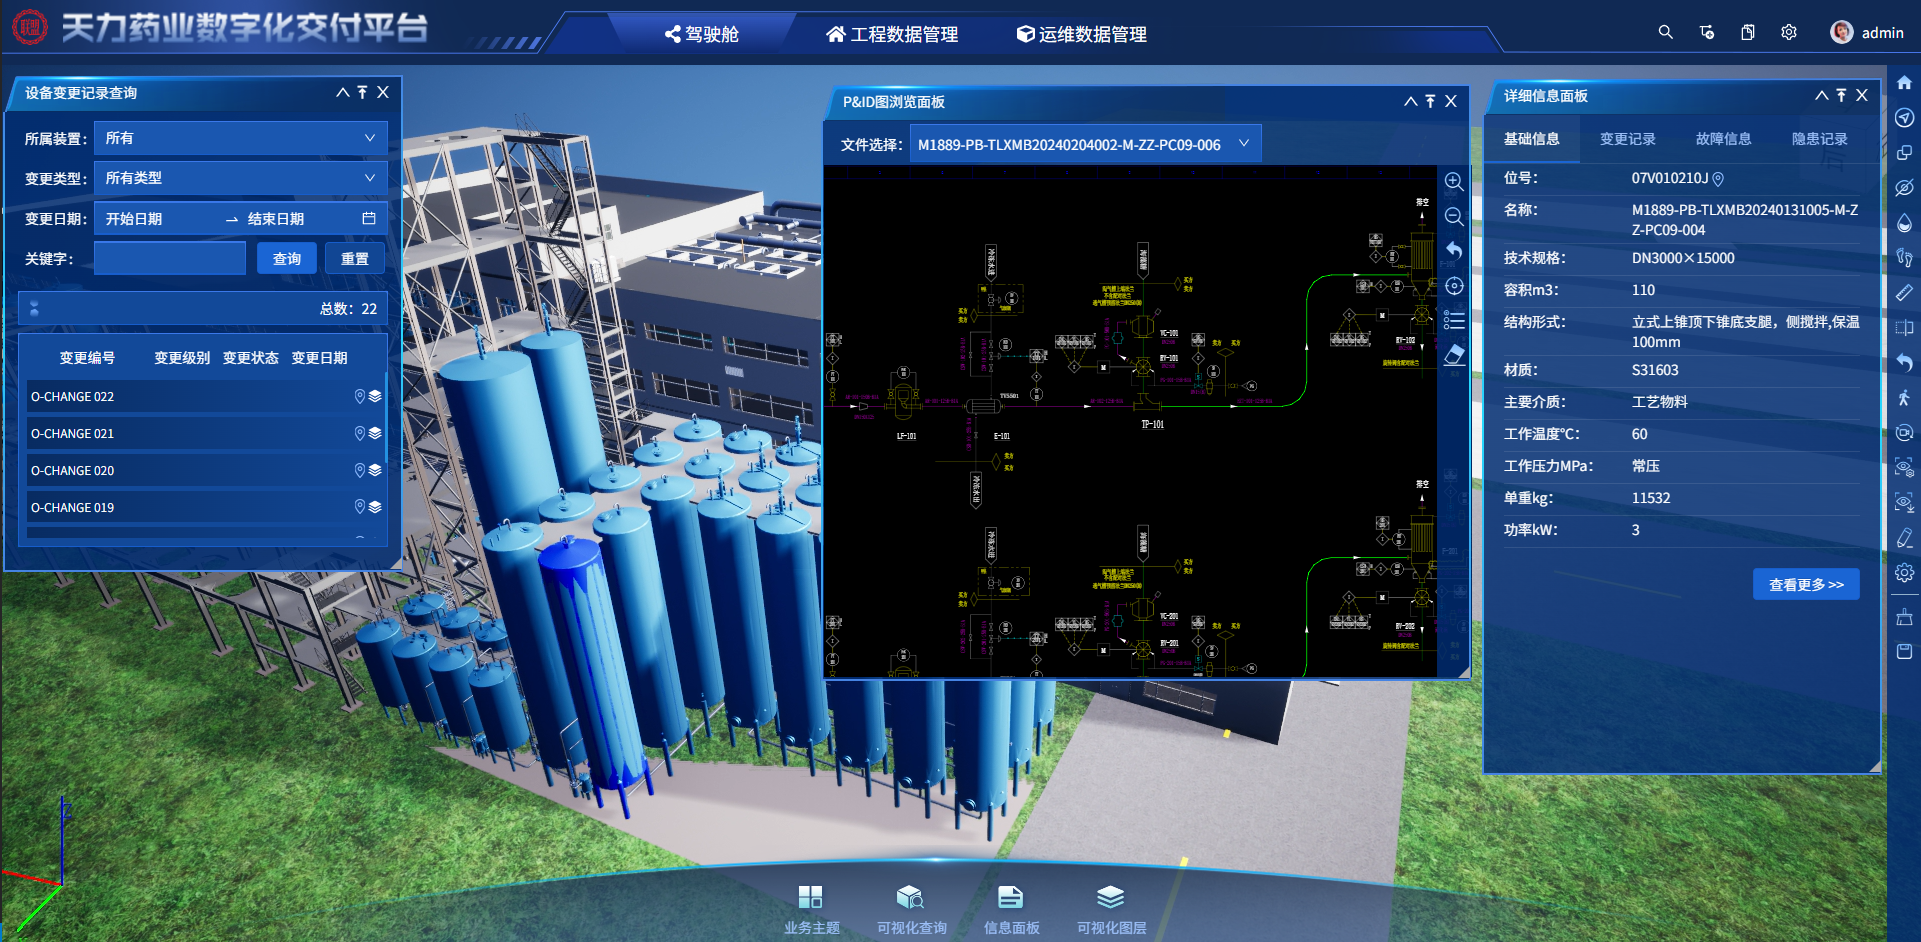
Task: Click the 重置 button
Action: point(355,258)
